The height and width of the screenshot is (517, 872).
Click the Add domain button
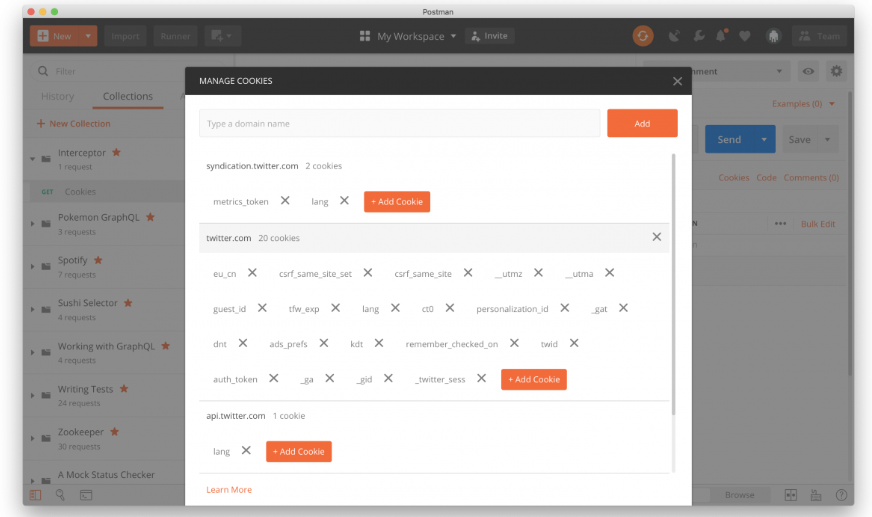642,123
